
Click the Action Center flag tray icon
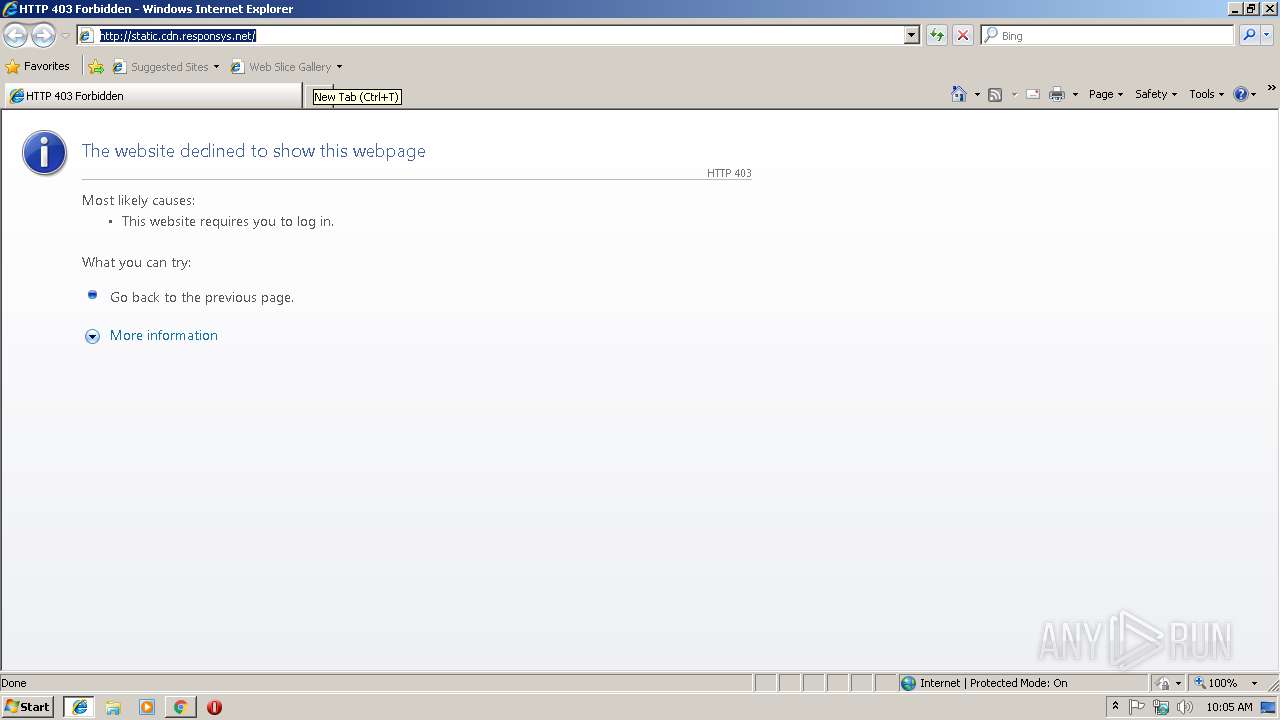pyautogui.click(x=1137, y=707)
